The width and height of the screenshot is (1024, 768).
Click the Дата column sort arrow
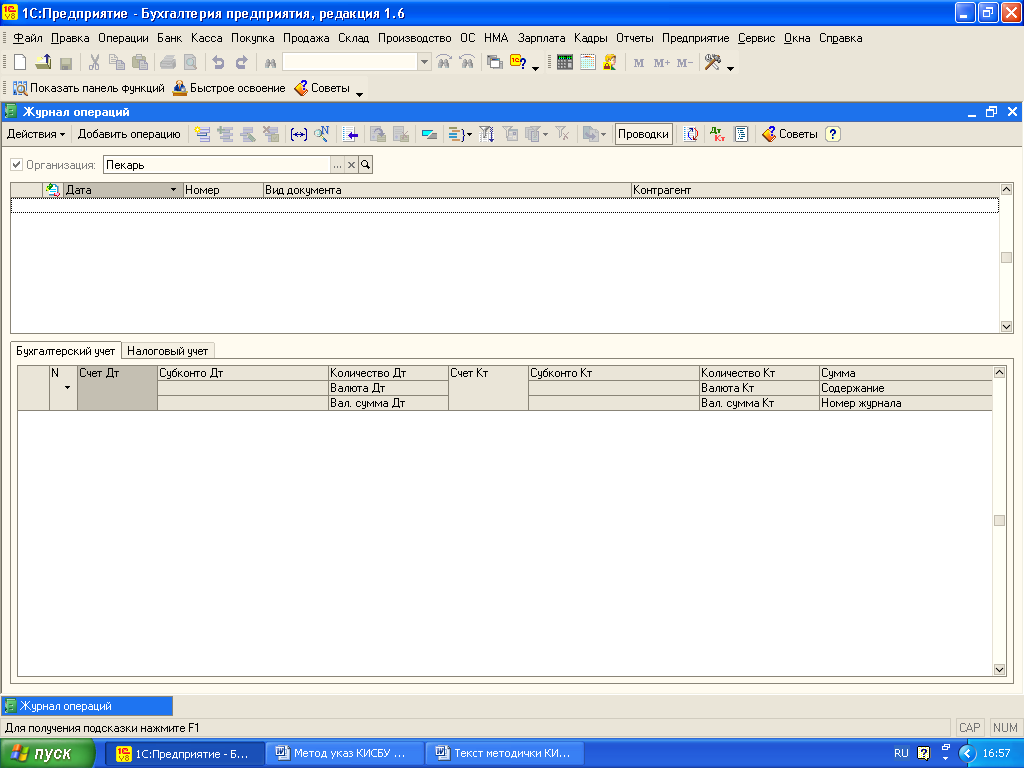tap(173, 190)
